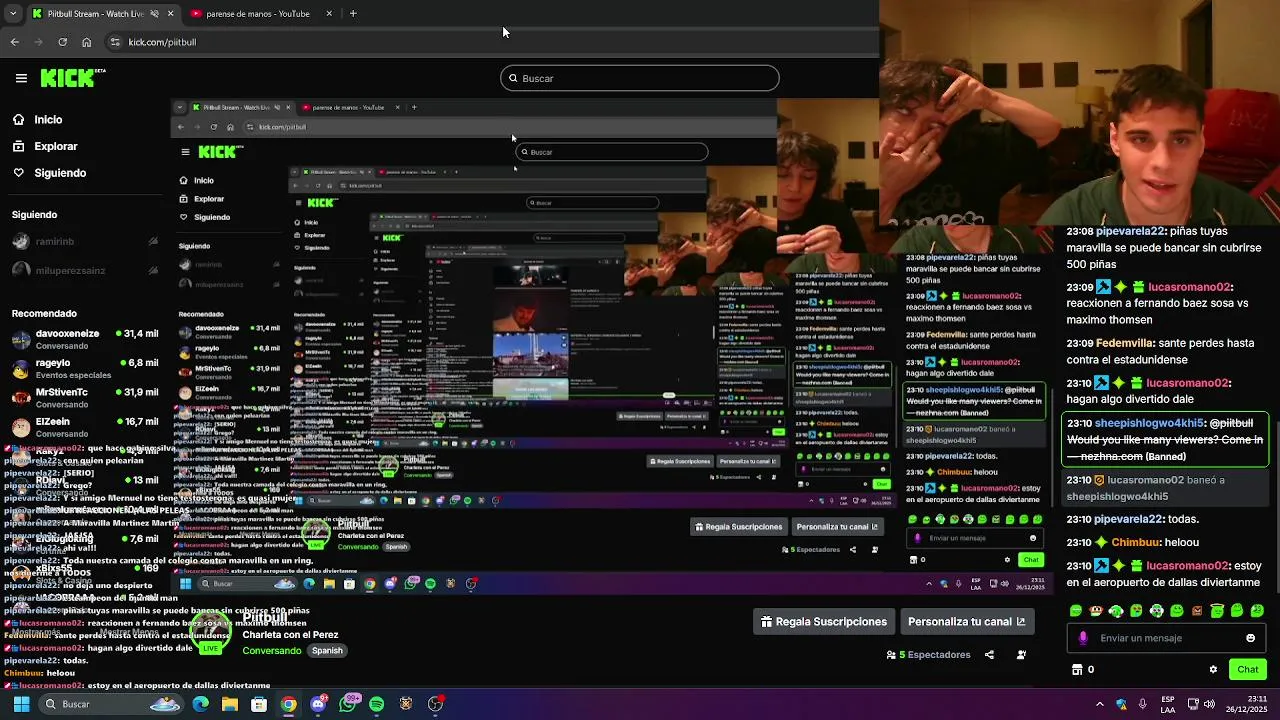Unmute the Kick tab via its speaker icon
The height and width of the screenshot is (720, 1280).
point(154,14)
